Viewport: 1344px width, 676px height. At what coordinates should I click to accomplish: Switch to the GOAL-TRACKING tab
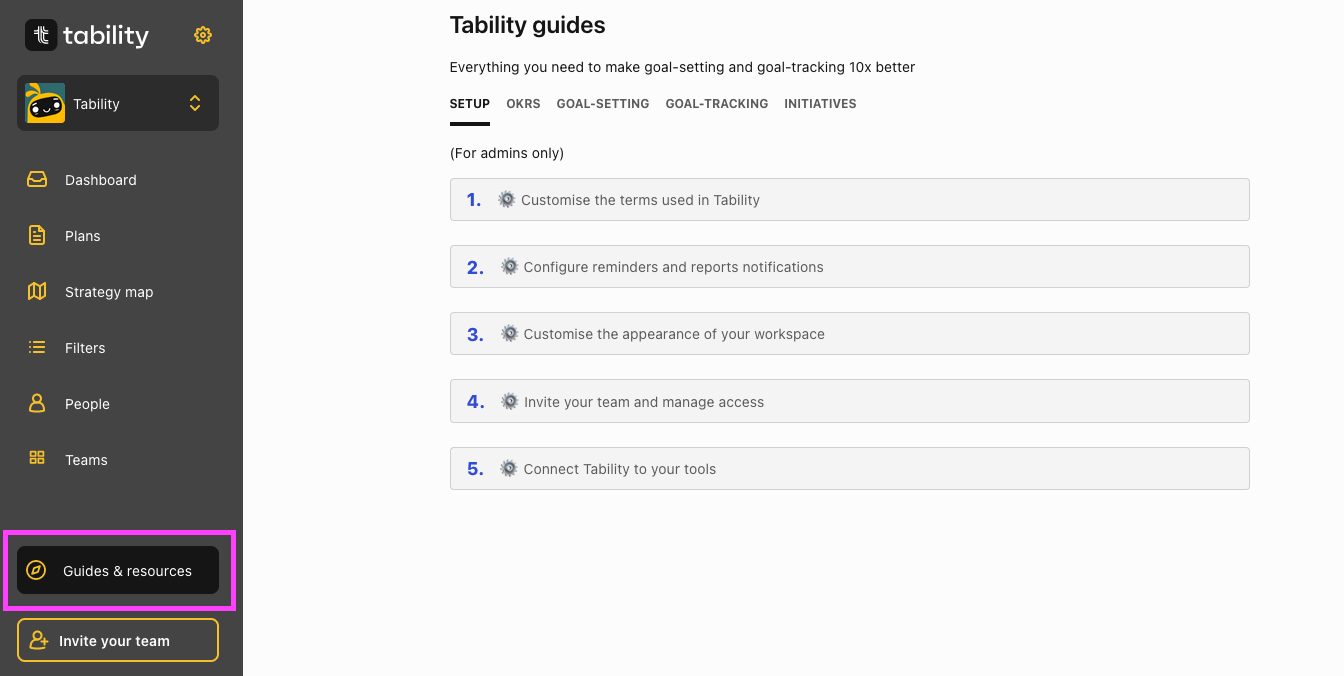tap(717, 104)
